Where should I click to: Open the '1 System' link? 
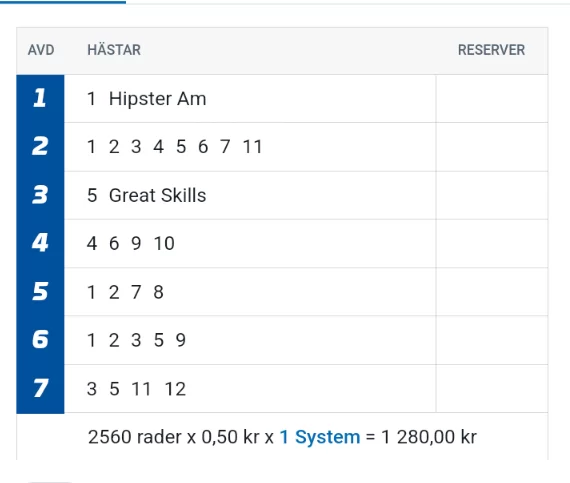coord(320,436)
